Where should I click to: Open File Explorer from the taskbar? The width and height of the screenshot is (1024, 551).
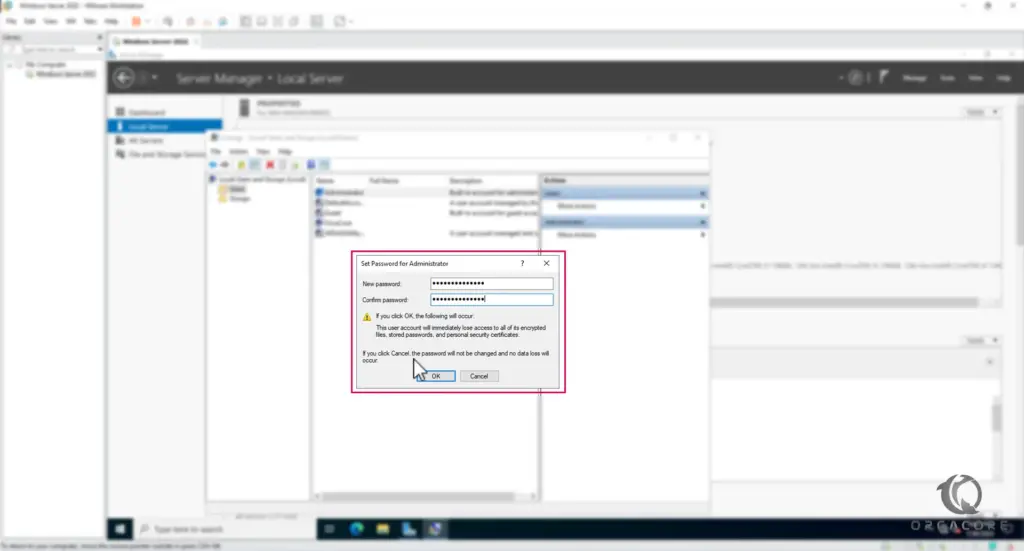[383, 528]
